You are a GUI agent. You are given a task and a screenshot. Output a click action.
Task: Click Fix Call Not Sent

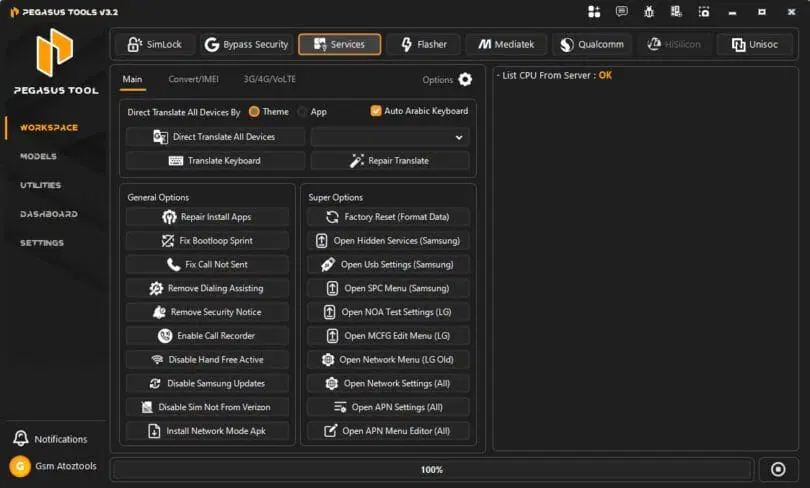(207, 264)
